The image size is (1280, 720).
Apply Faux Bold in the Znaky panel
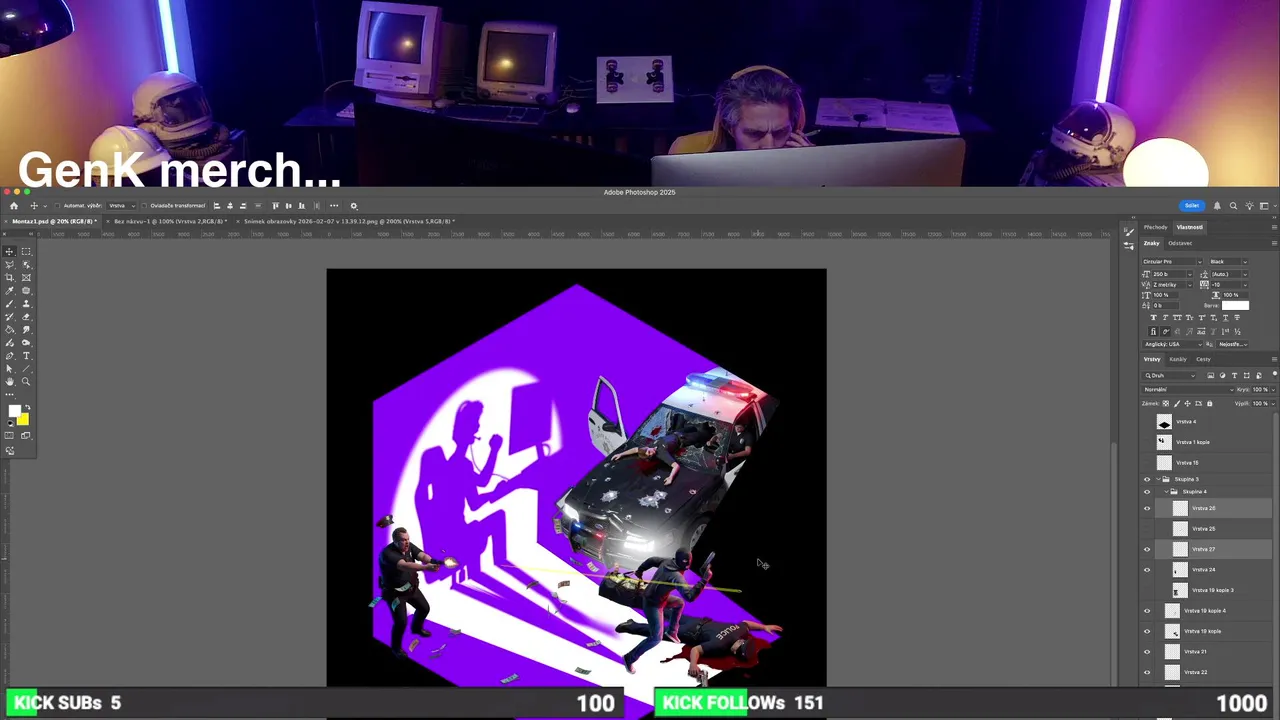(x=1154, y=318)
